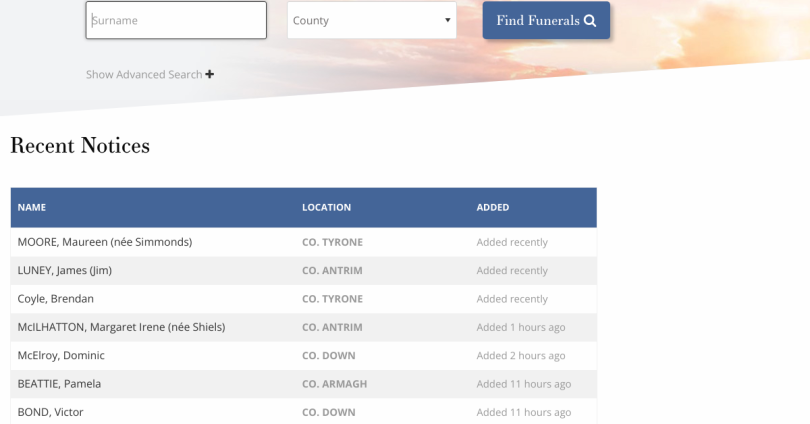The width and height of the screenshot is (810, 424).
Task: Click the Recent Notices heading
Action: [80, 146]
